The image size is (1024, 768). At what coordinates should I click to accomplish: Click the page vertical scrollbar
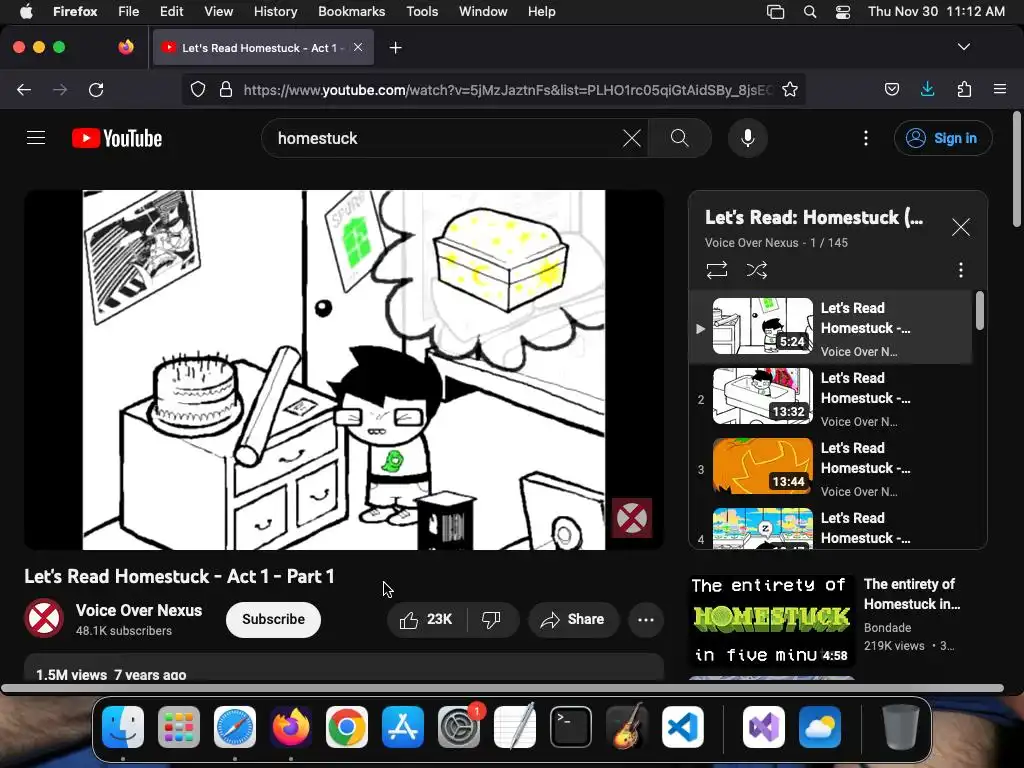tap(1017, 170)
